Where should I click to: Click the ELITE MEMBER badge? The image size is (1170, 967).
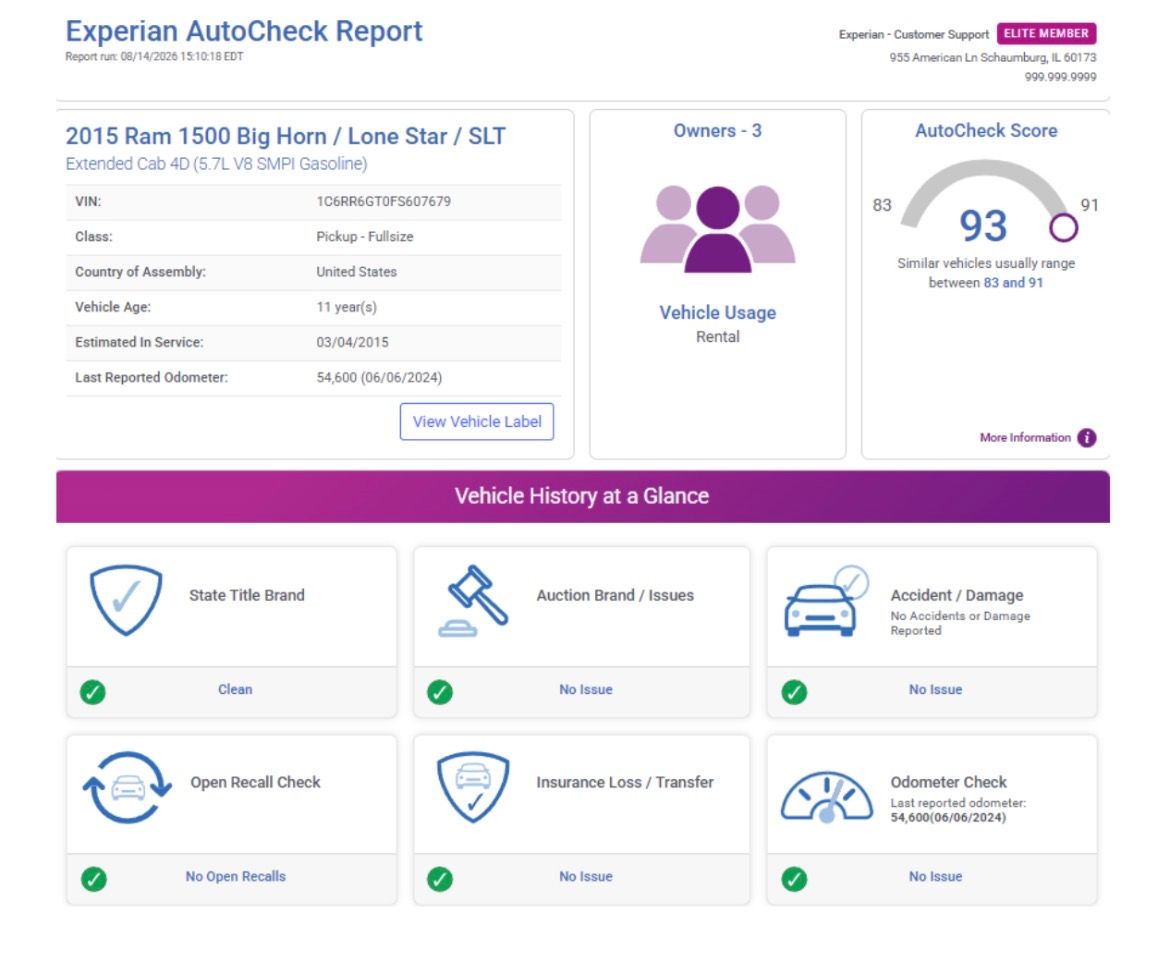tap(1045, 34)
